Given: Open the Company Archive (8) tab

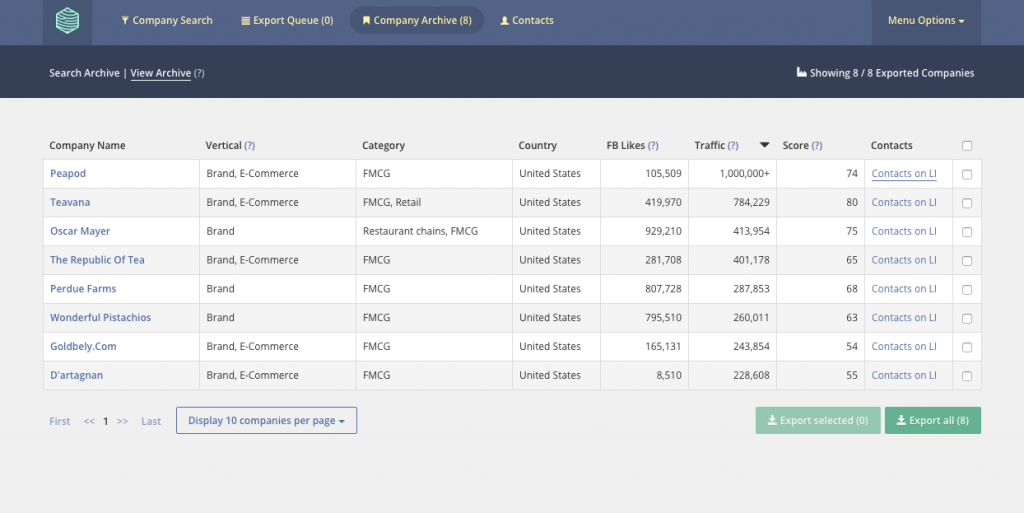Looking at the screenshot, I should (x=417, y=21).
